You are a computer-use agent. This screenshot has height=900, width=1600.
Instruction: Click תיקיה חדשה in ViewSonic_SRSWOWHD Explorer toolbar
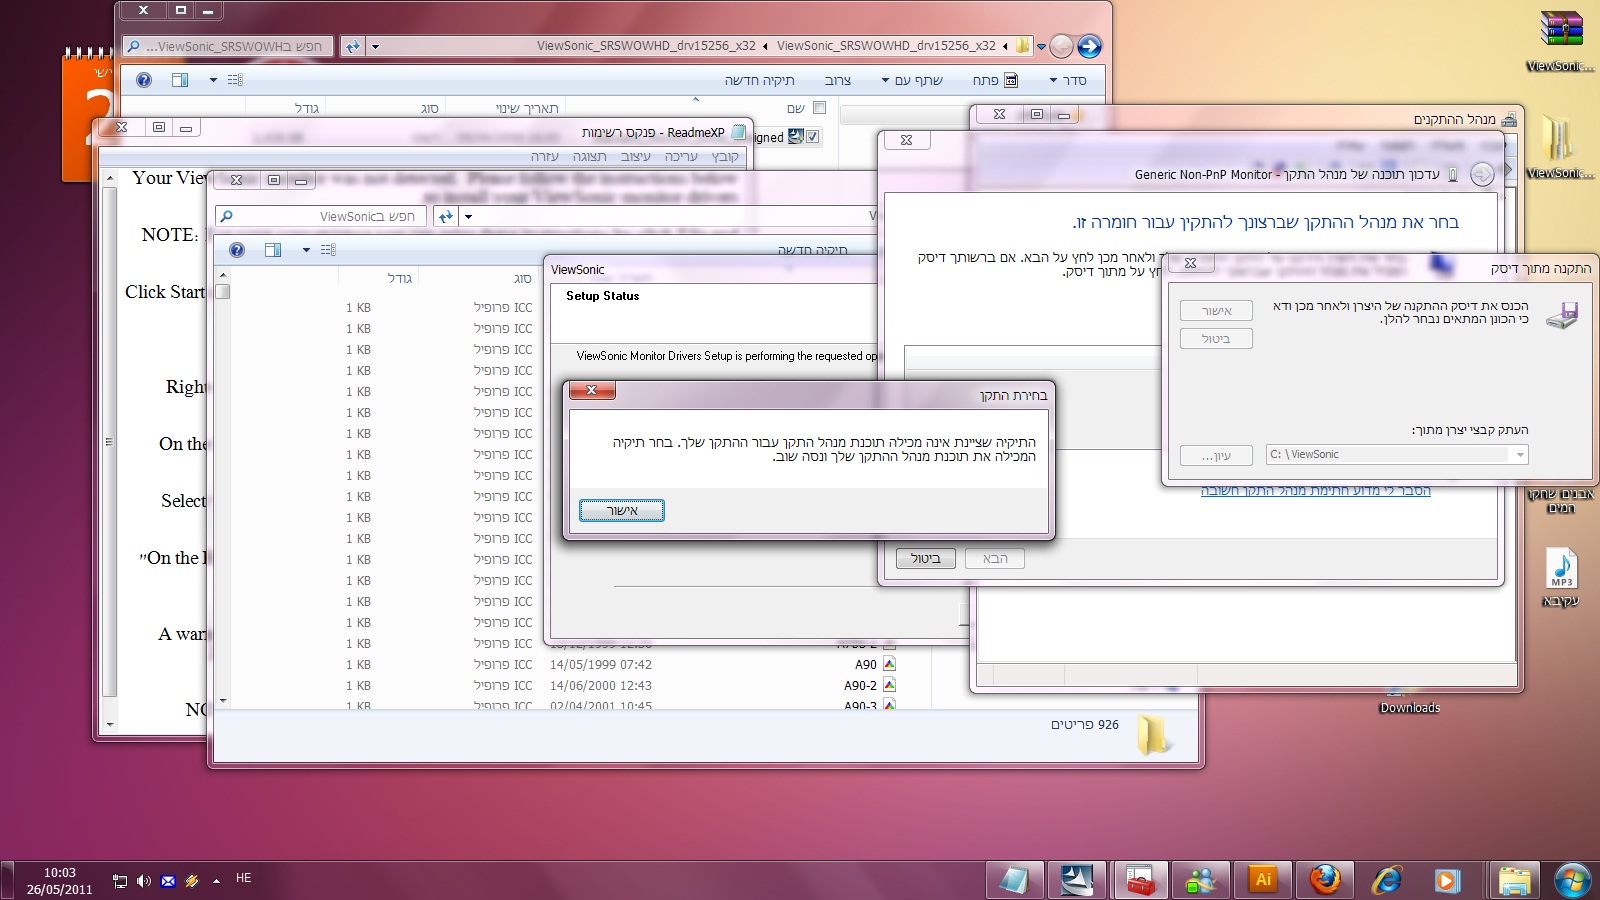[x=759, y=80]
